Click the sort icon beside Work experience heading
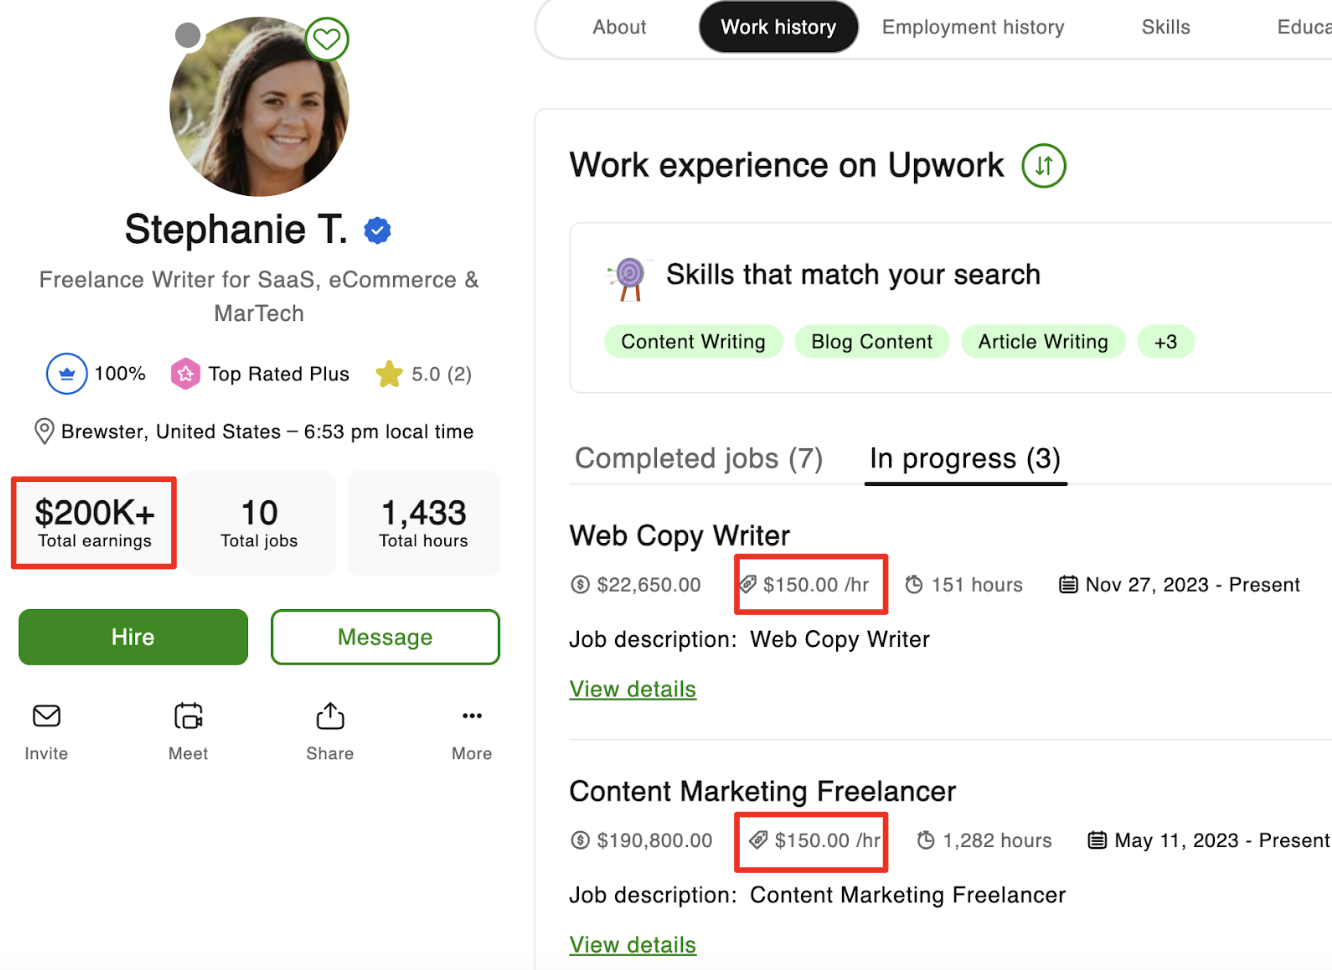This screenshot has width=1332, height=970. pos(1043,166)
